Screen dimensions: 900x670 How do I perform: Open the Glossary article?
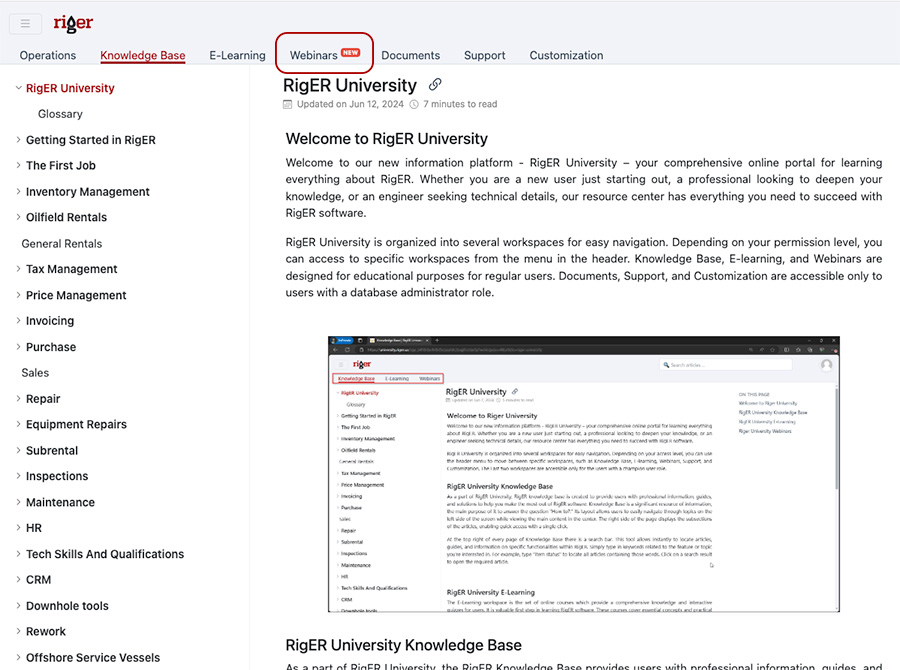point(60,114)
